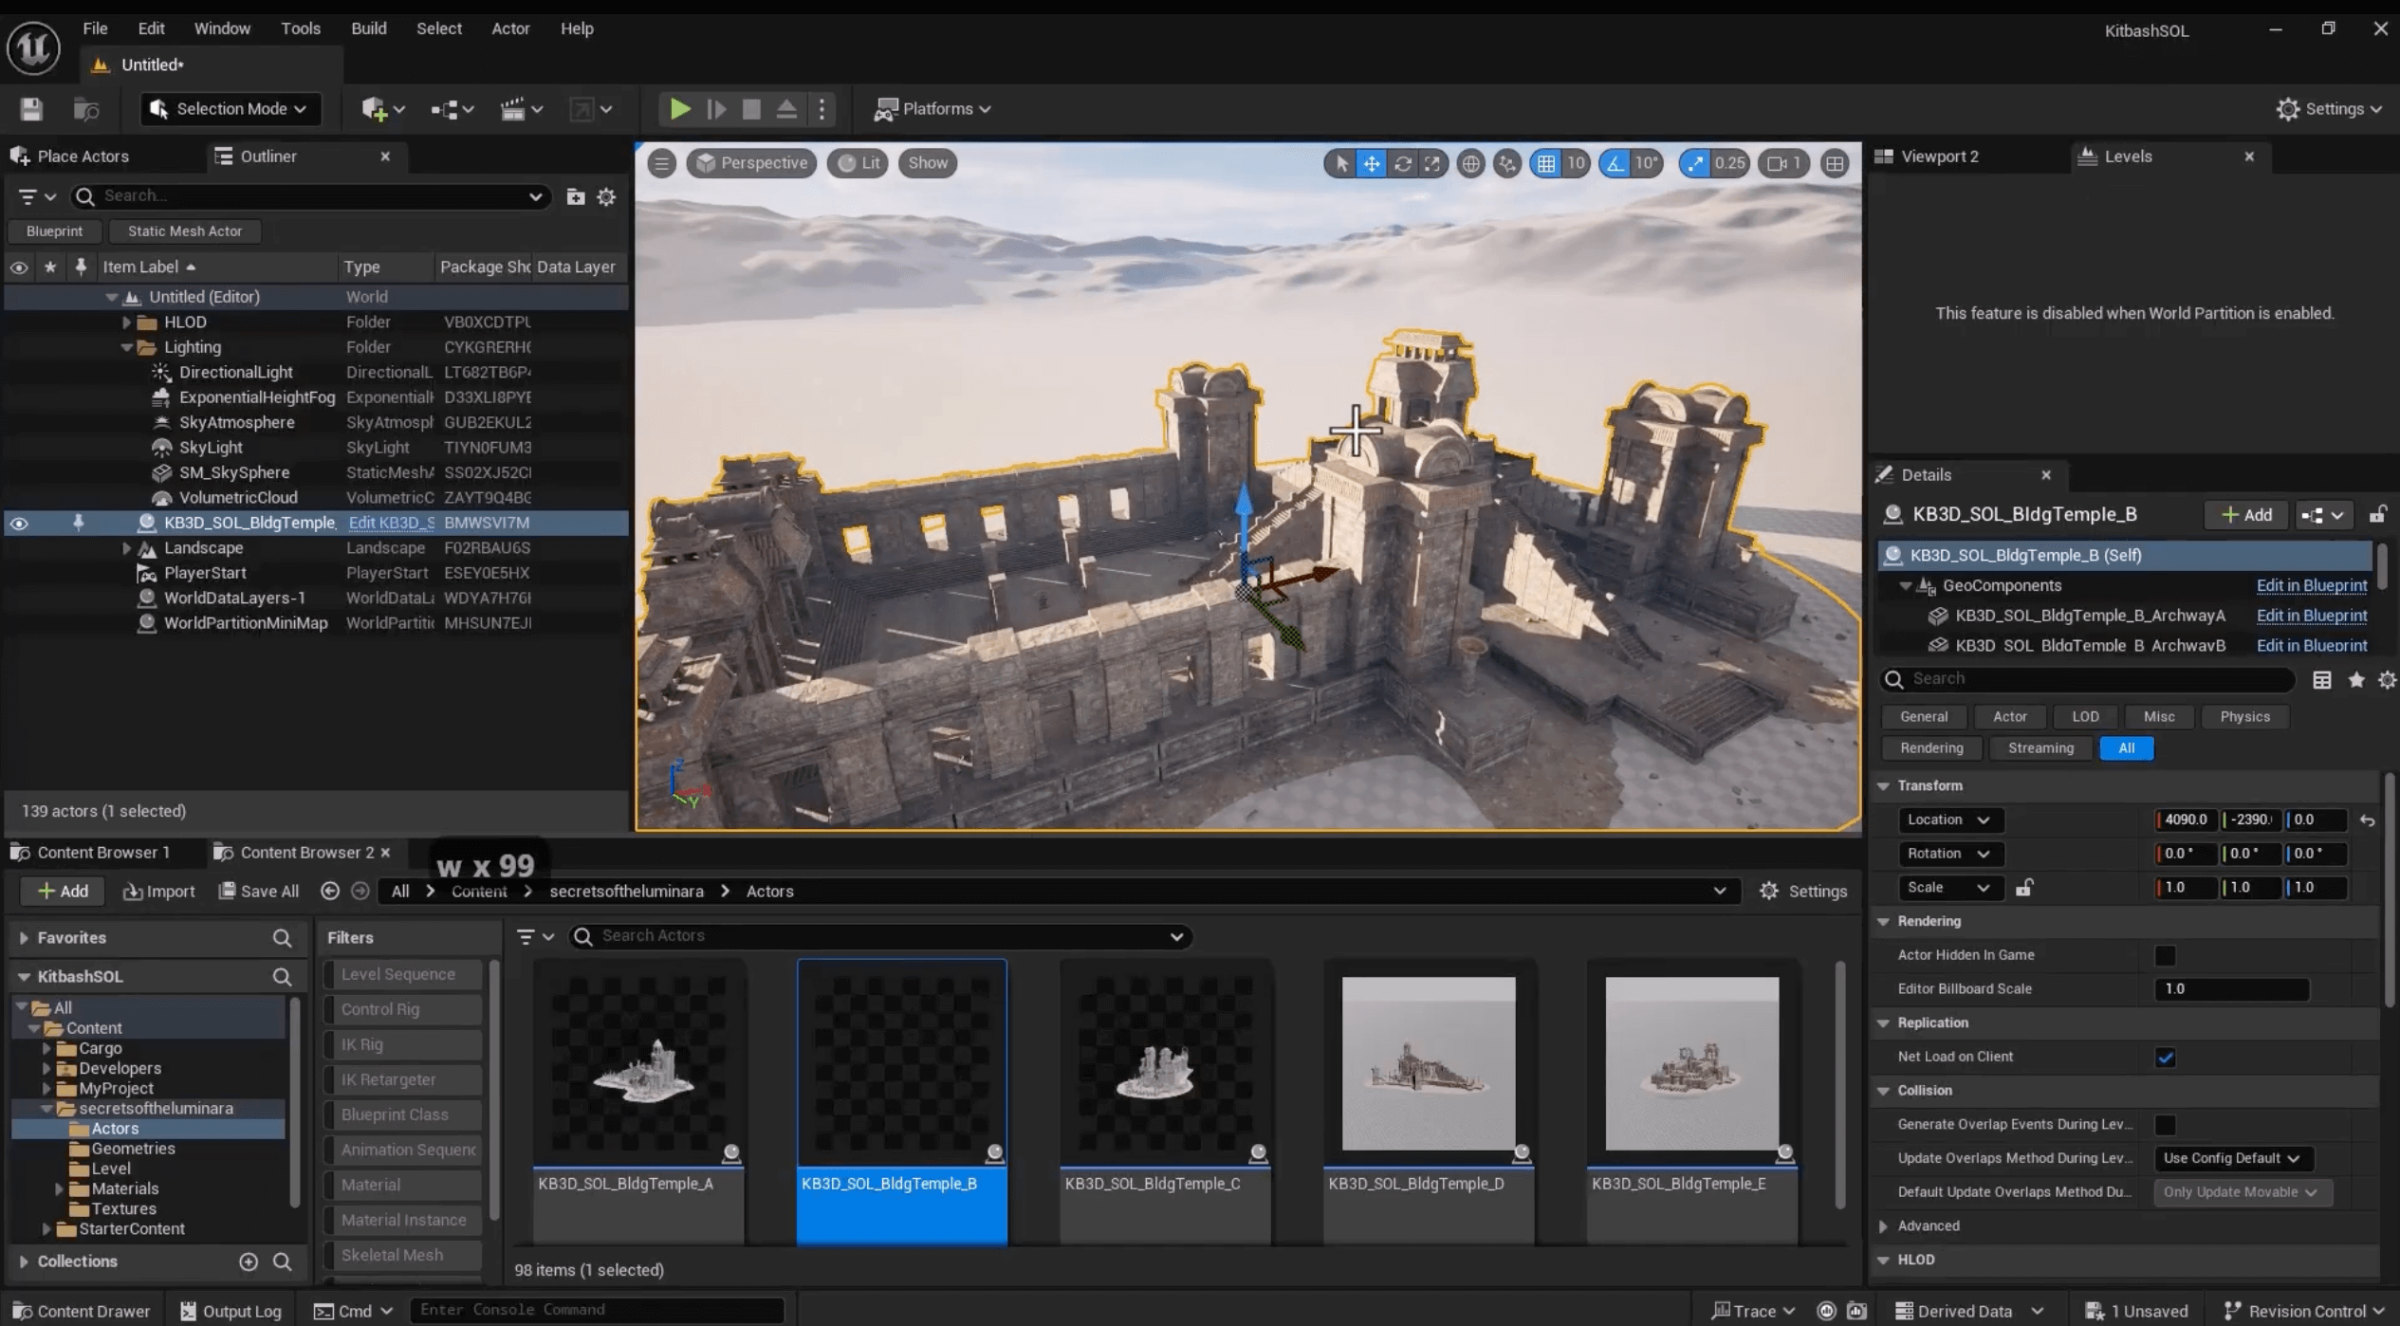Enable Actor Hidden In Game

pos(2166,955)
